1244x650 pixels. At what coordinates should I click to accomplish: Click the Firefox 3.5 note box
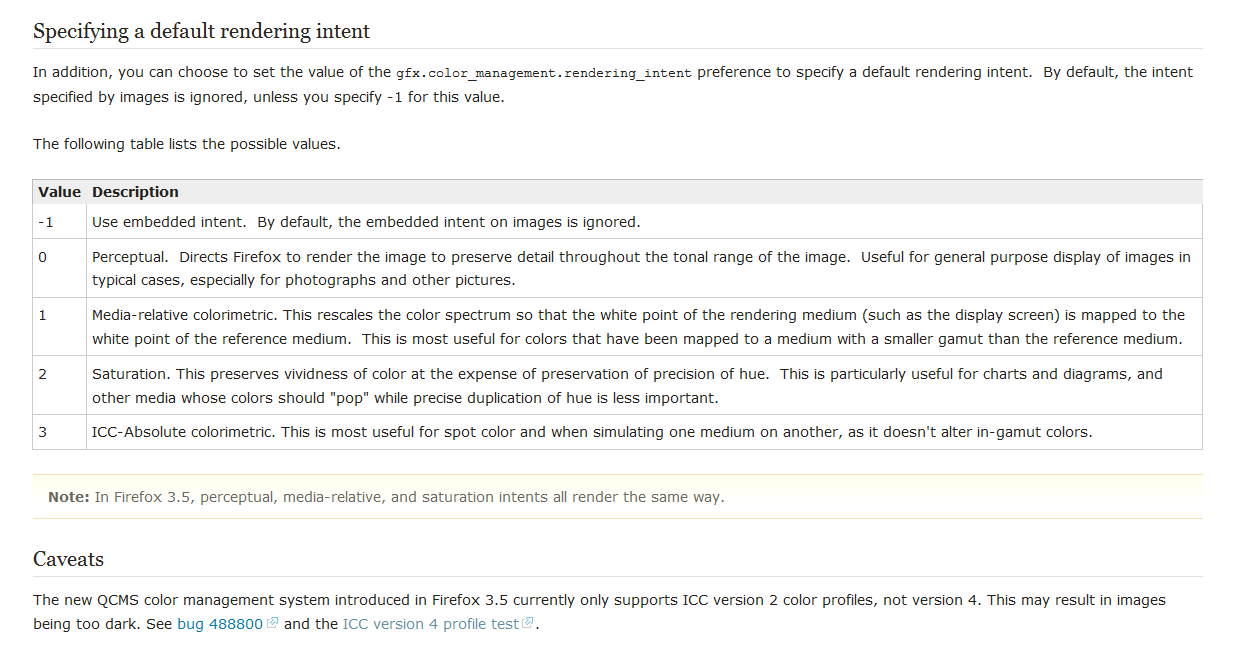click(617, 497)
